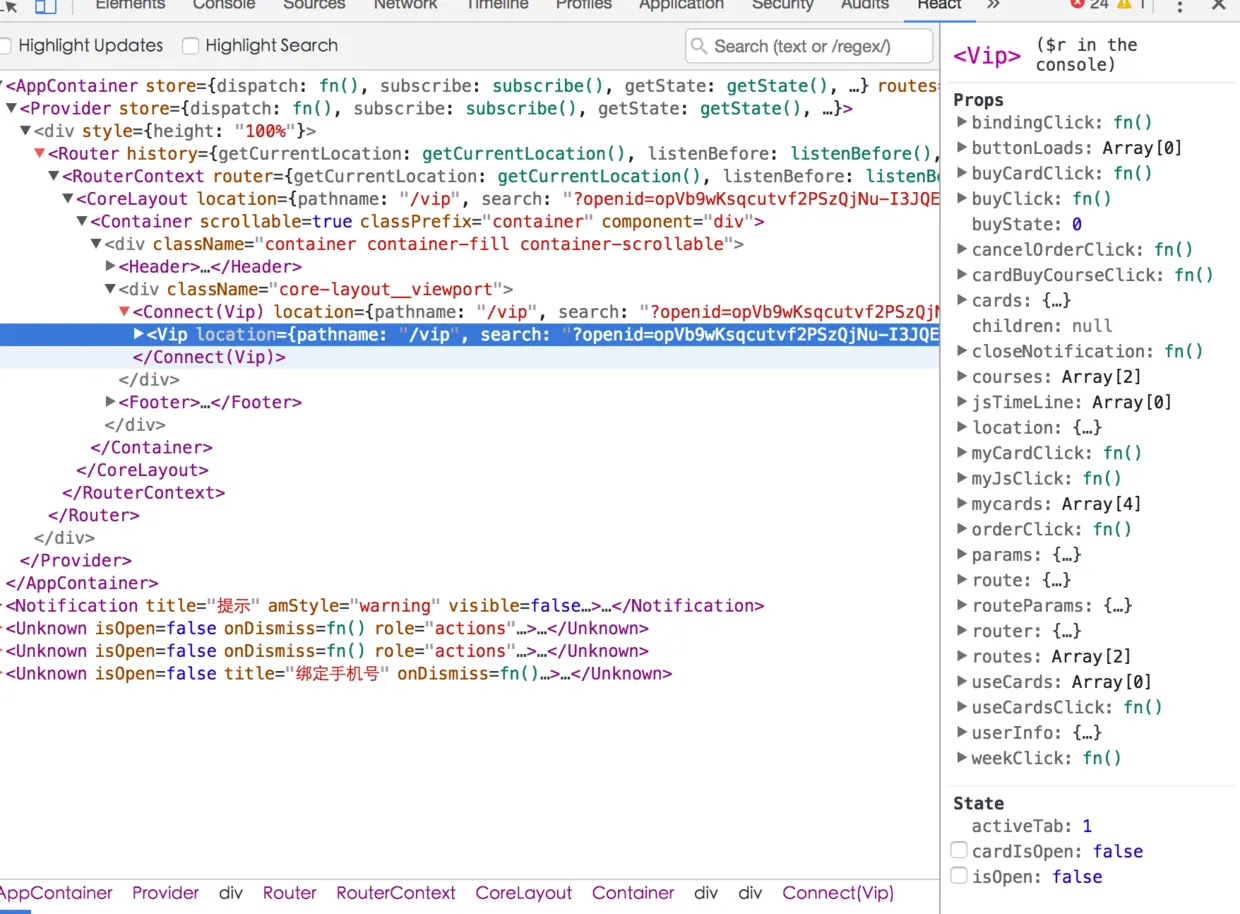Screen dimensions: 1240x914
Task: Expand the Footer node
Action: click(x=111, y=402)
